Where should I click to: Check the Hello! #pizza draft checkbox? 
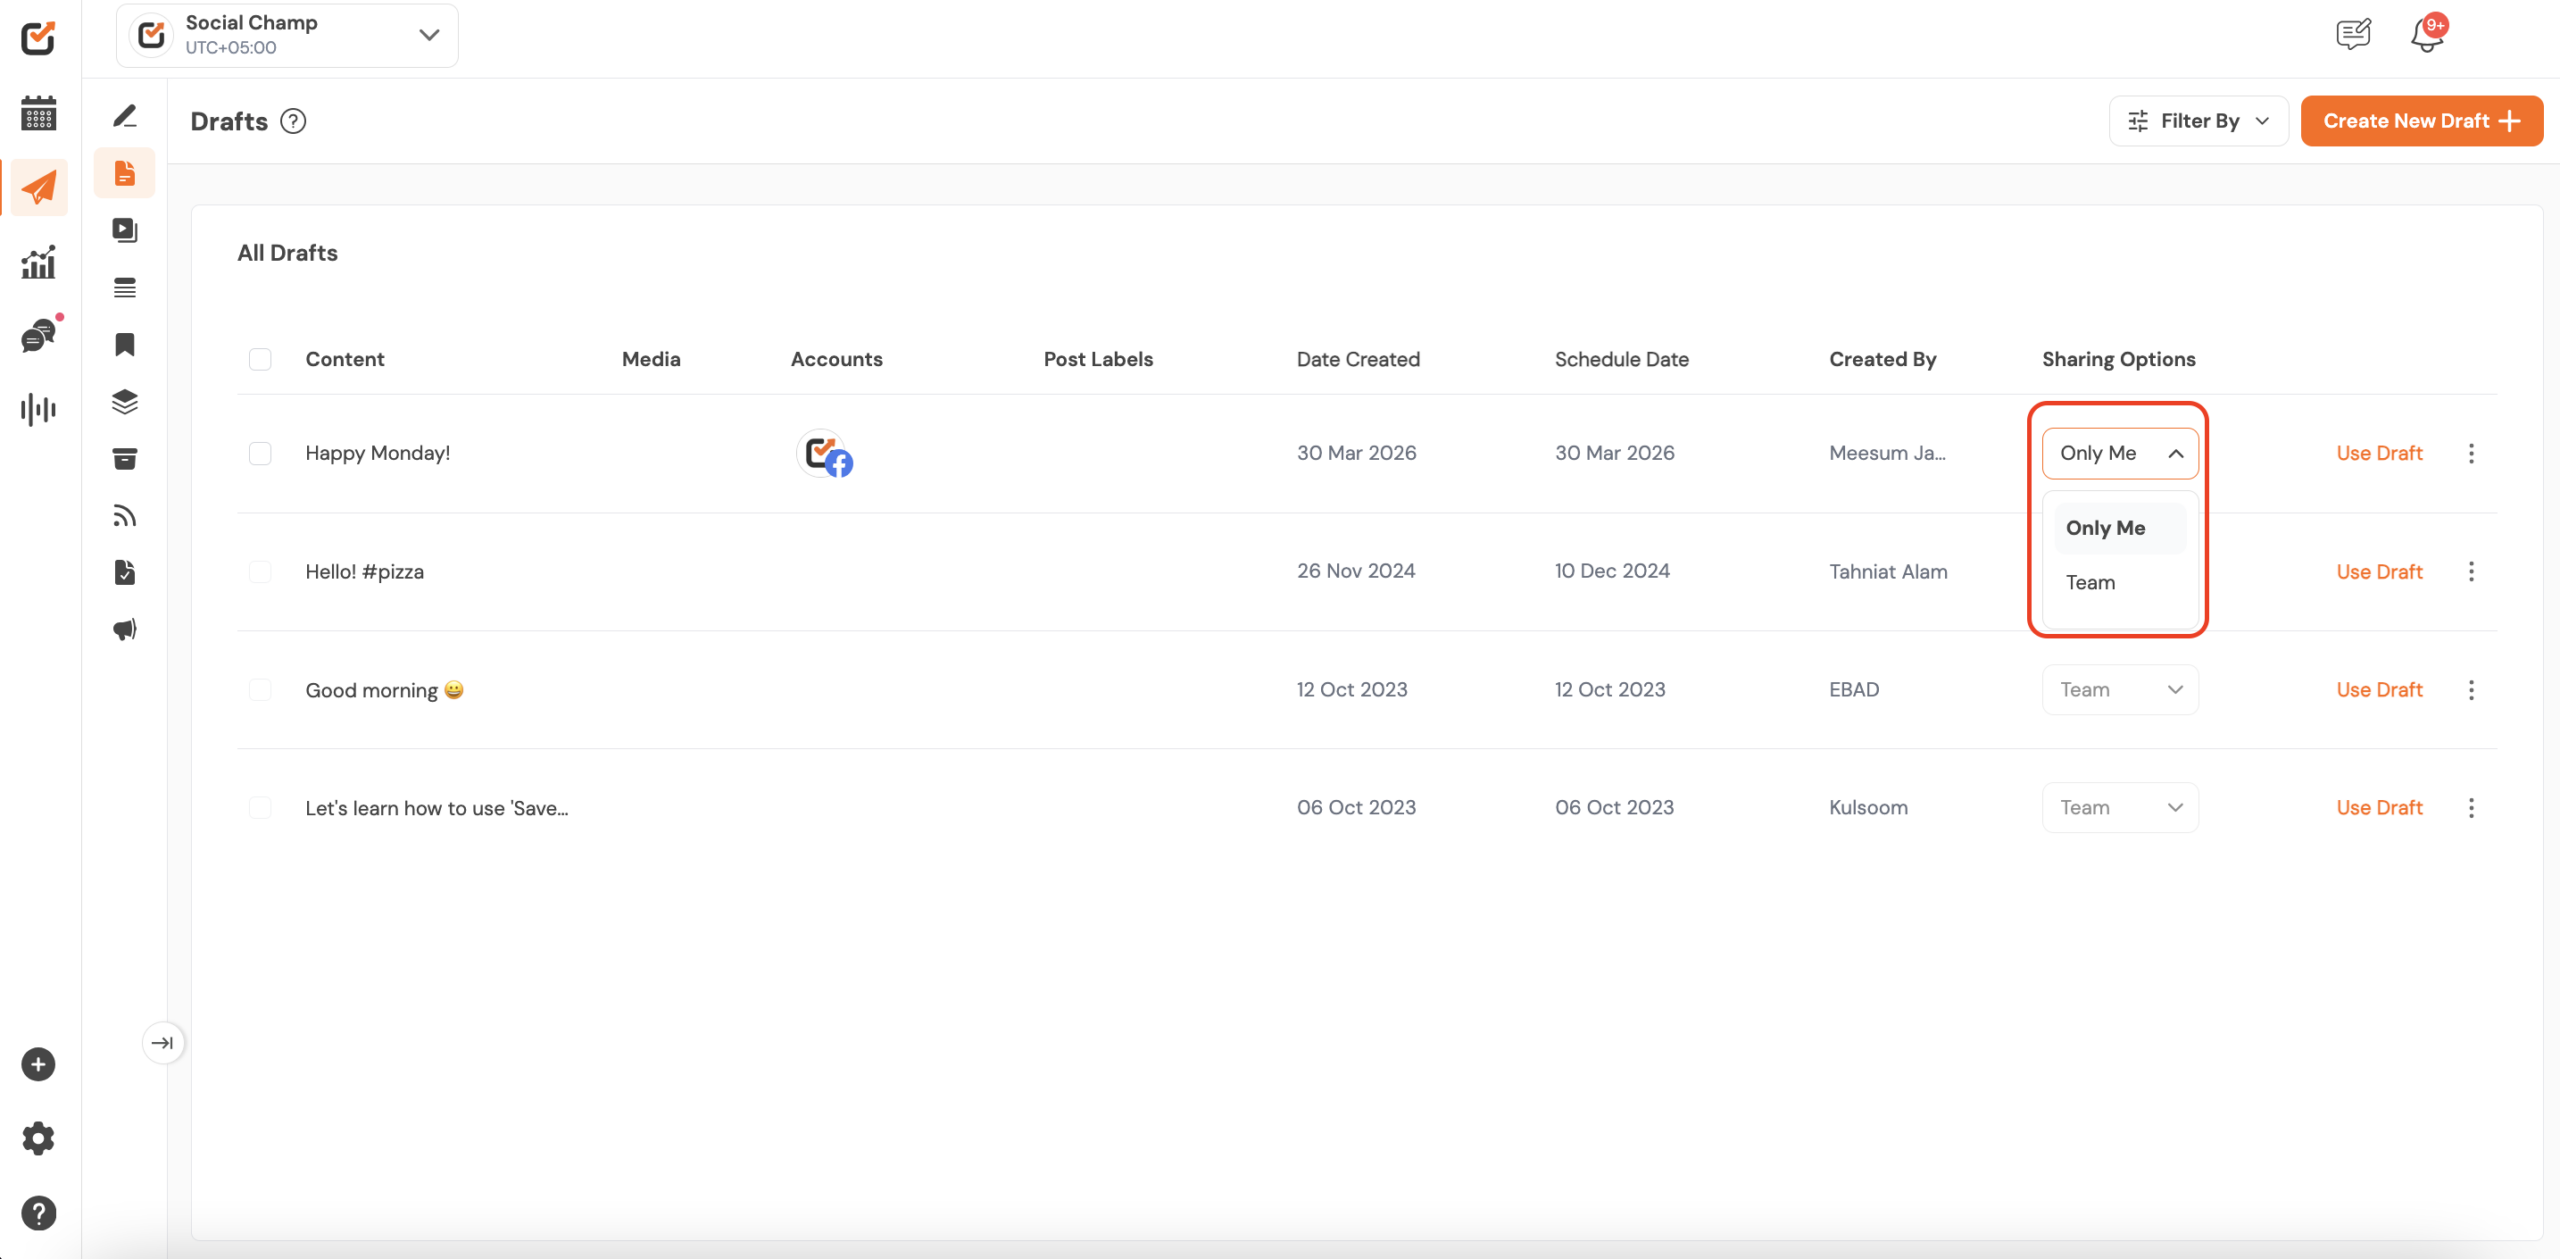(260, 571)
